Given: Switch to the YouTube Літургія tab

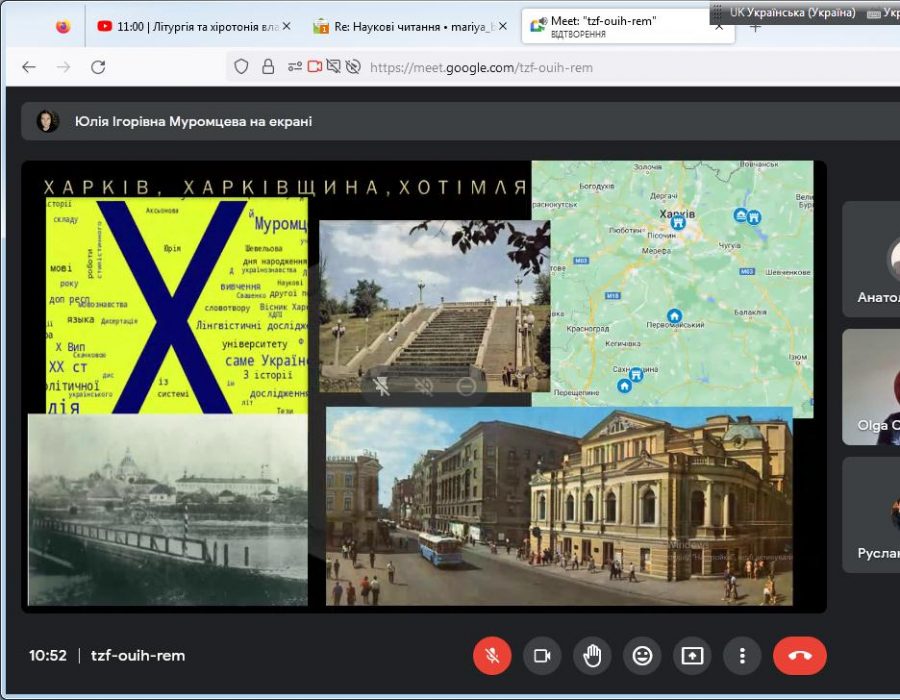Looking at the screenshot, I should (x=190, y=27).
